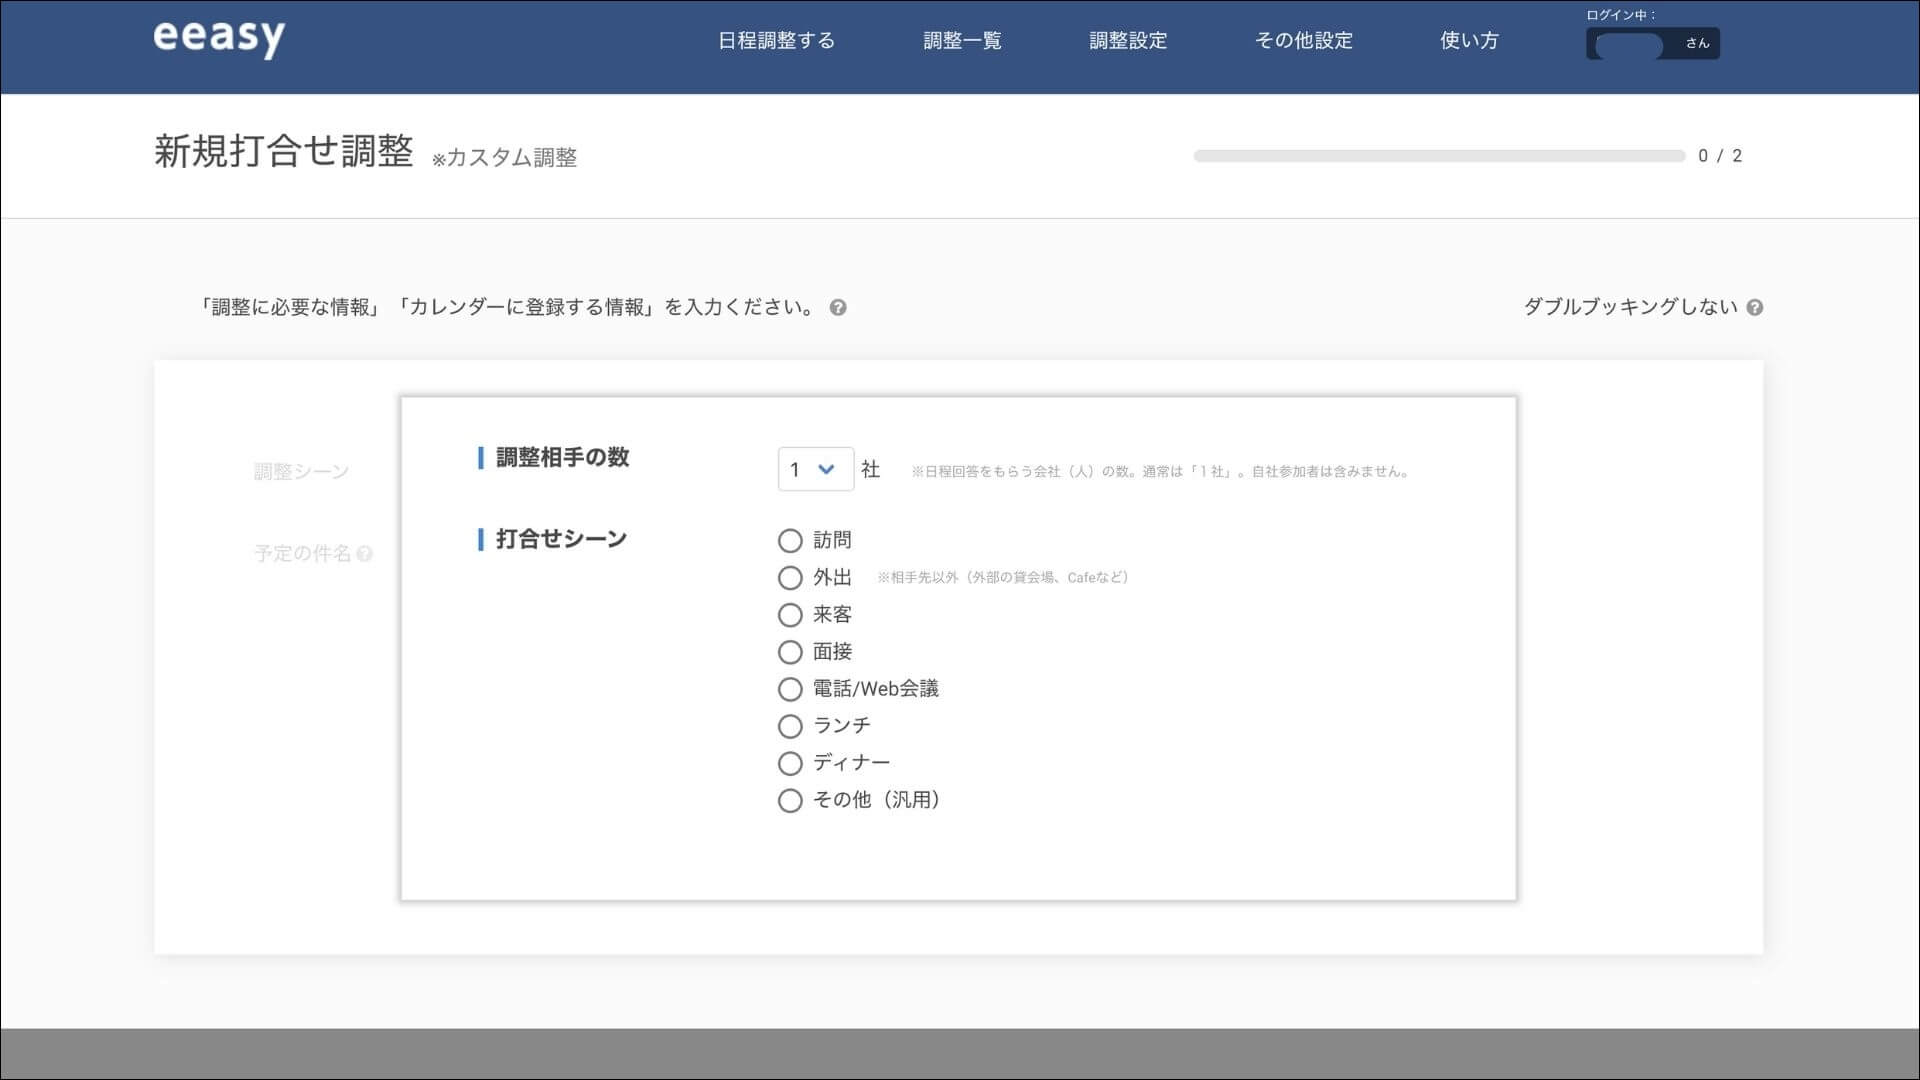Pick 面接 for the meeting type
The height and width of the screenshot is (1080, 1920).
point(790,651)
